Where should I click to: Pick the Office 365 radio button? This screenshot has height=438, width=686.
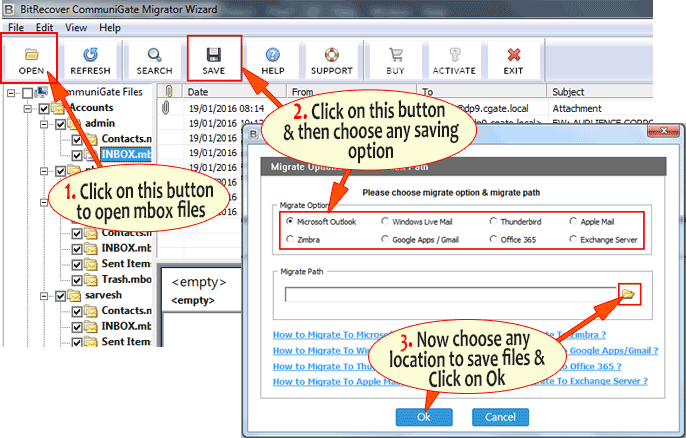click(x=494, y=239)
